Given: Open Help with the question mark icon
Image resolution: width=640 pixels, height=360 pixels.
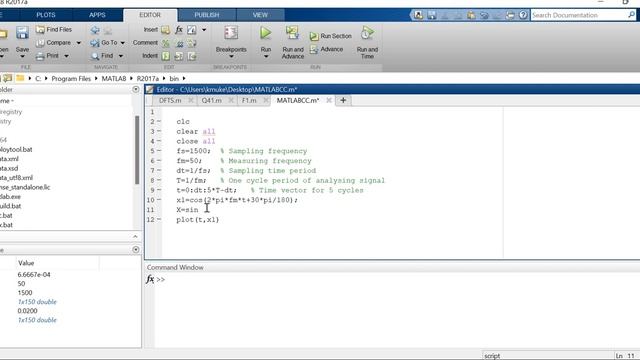Looking at the screenshot, I should coord(523,15).
